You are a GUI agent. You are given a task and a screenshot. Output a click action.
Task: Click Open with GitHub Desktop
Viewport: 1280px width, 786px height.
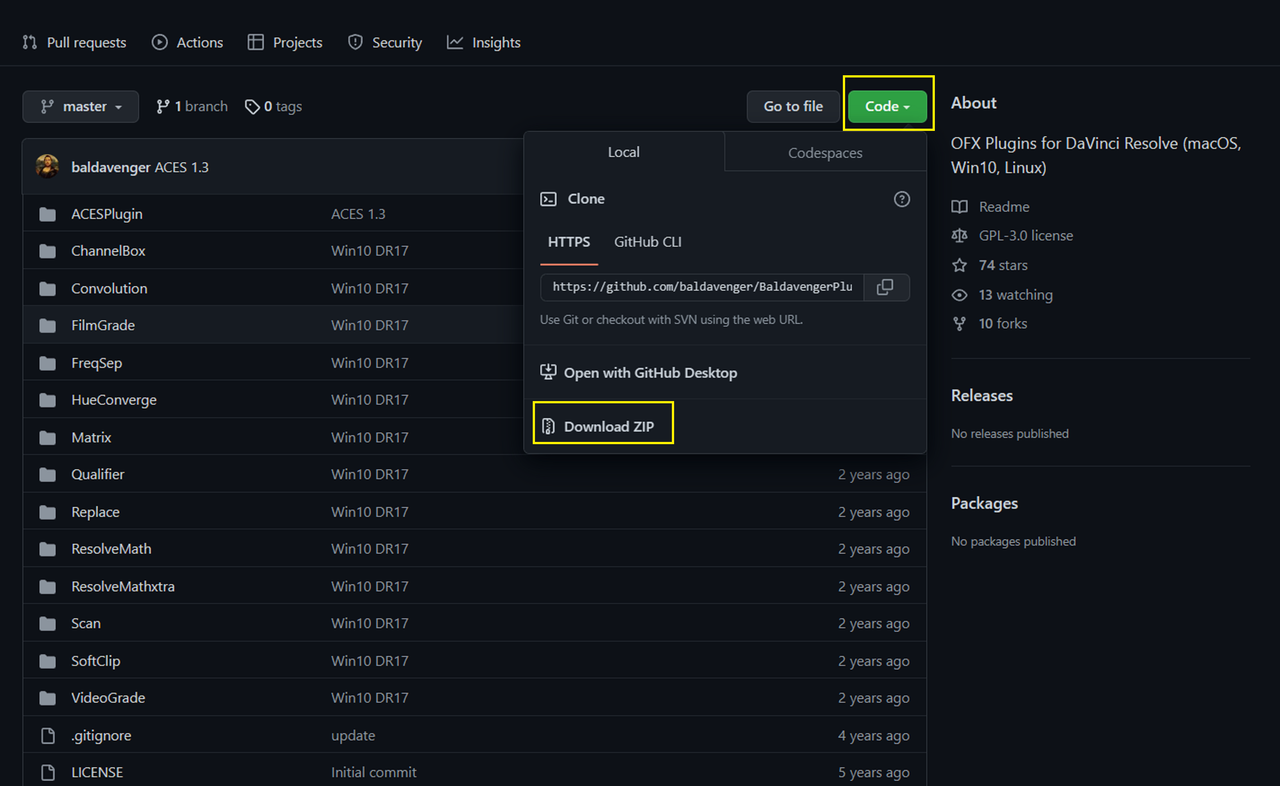(x=640, y=373)
